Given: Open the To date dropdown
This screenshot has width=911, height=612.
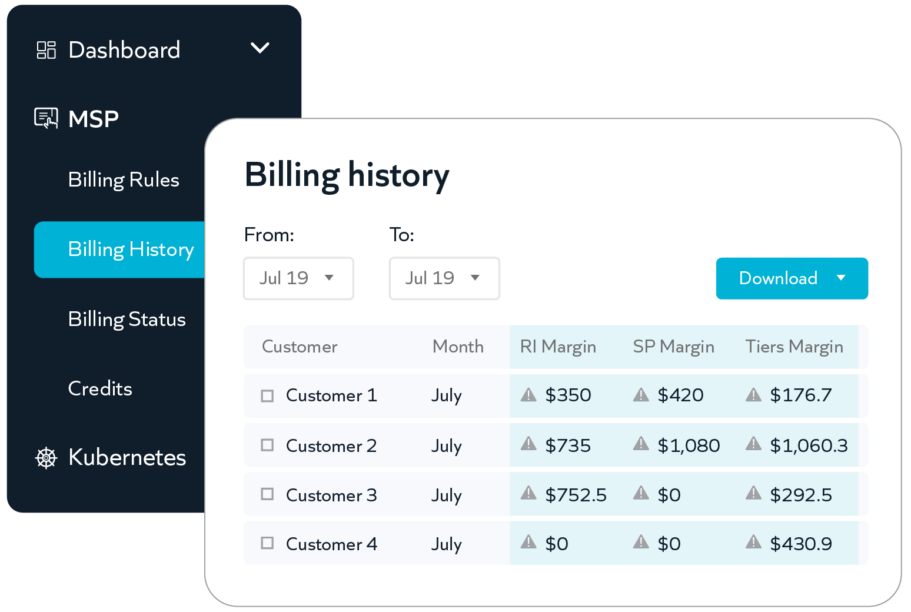Looking at the screenshot, I should [x=444, y=278].
